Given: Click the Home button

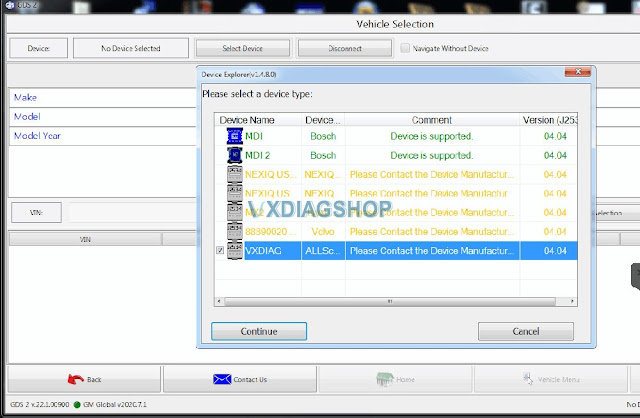Looking at the screenshot, I should point(395,379).
